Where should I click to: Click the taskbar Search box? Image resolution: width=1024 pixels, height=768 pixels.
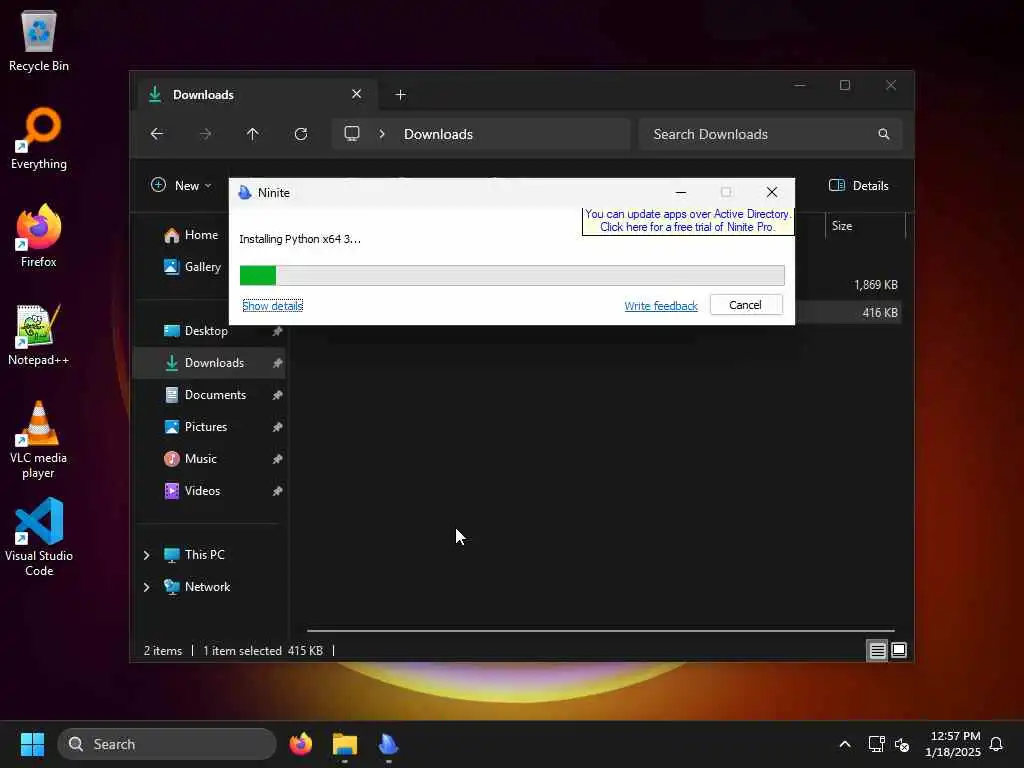[x=167, y=744]
